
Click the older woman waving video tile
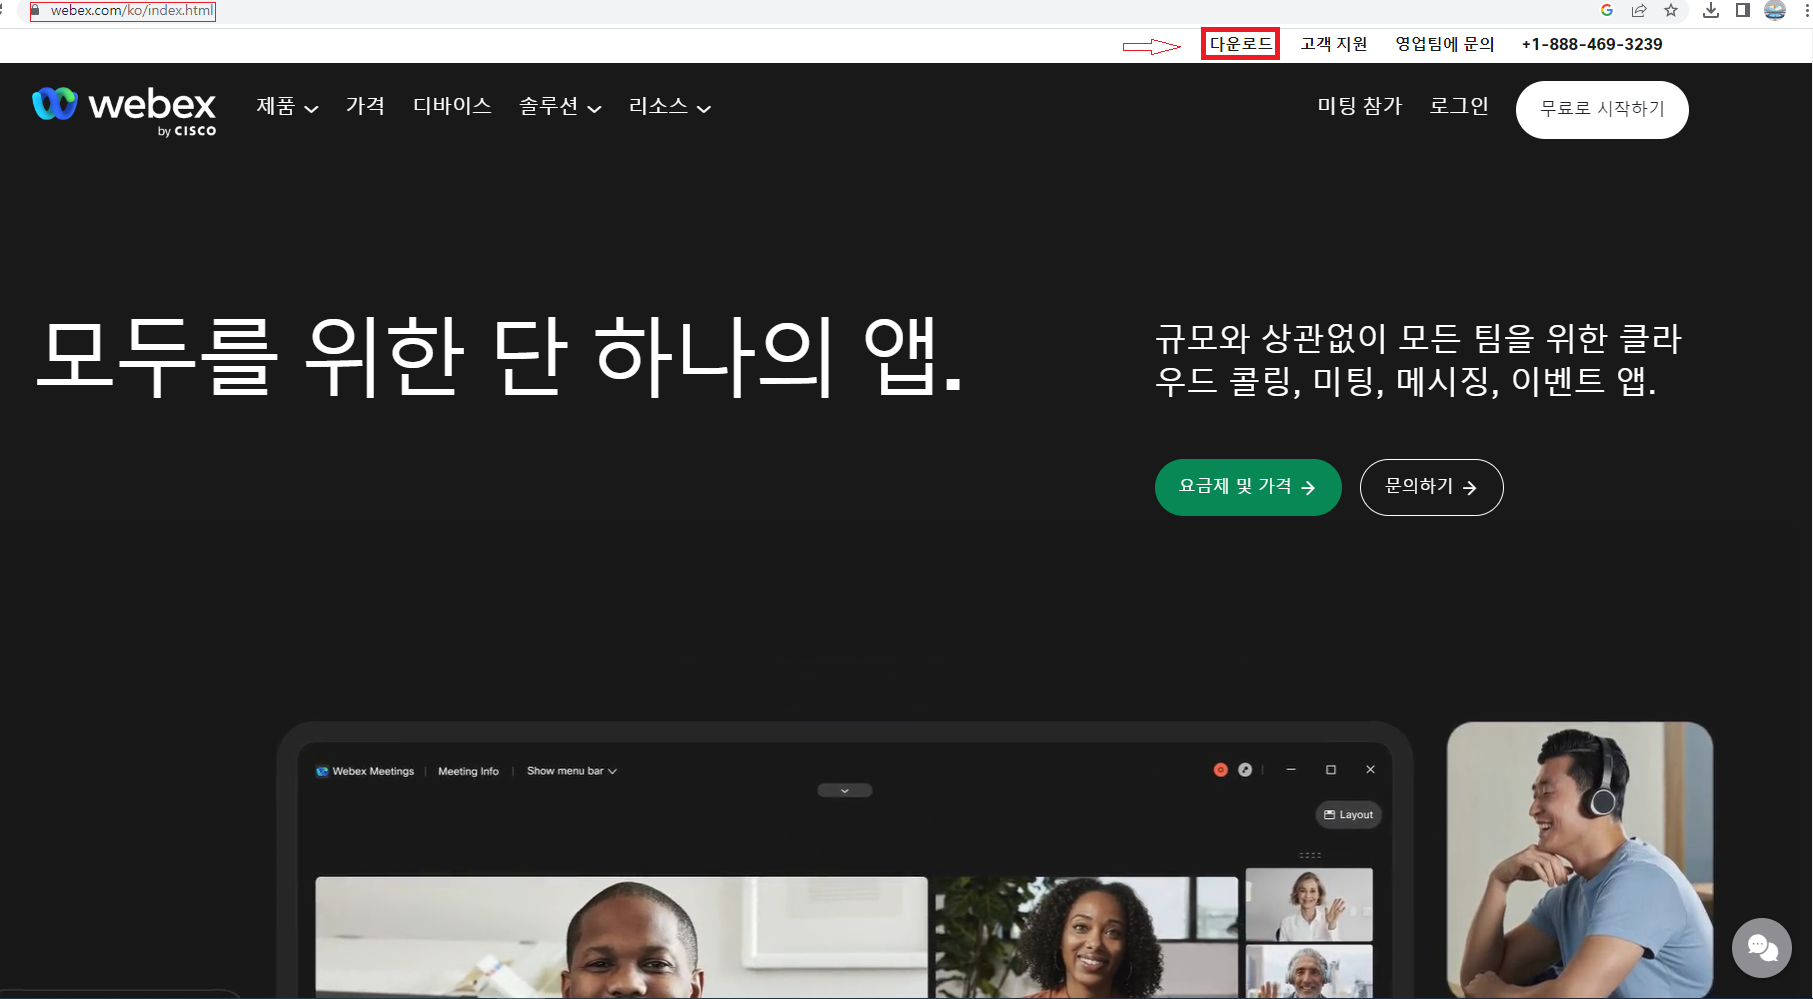tap(1308, 905)
